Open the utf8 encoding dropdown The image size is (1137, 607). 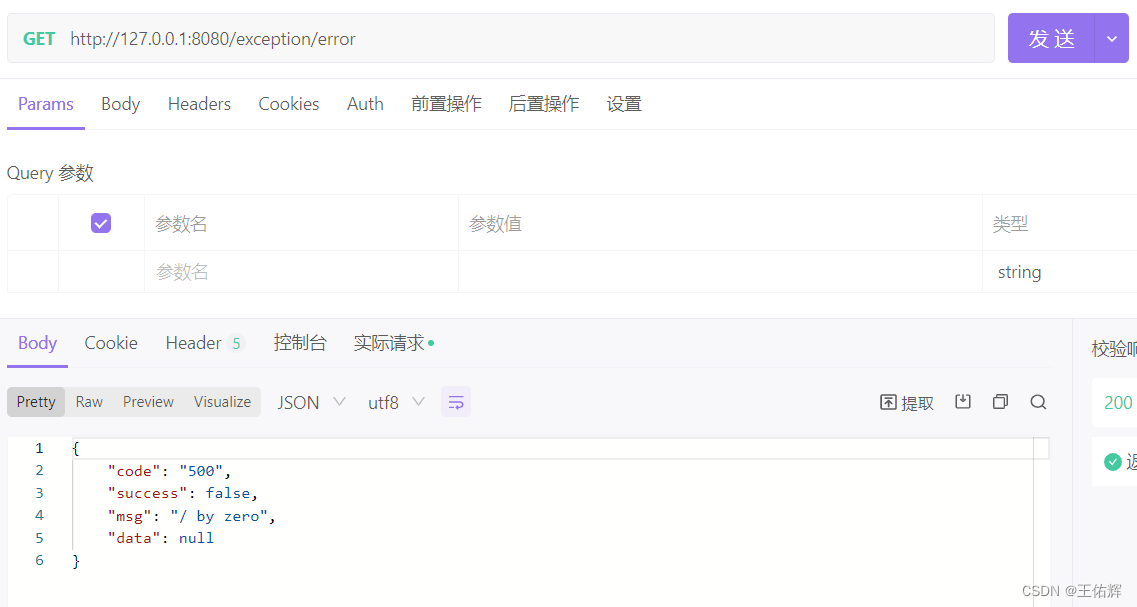[396, 402]
